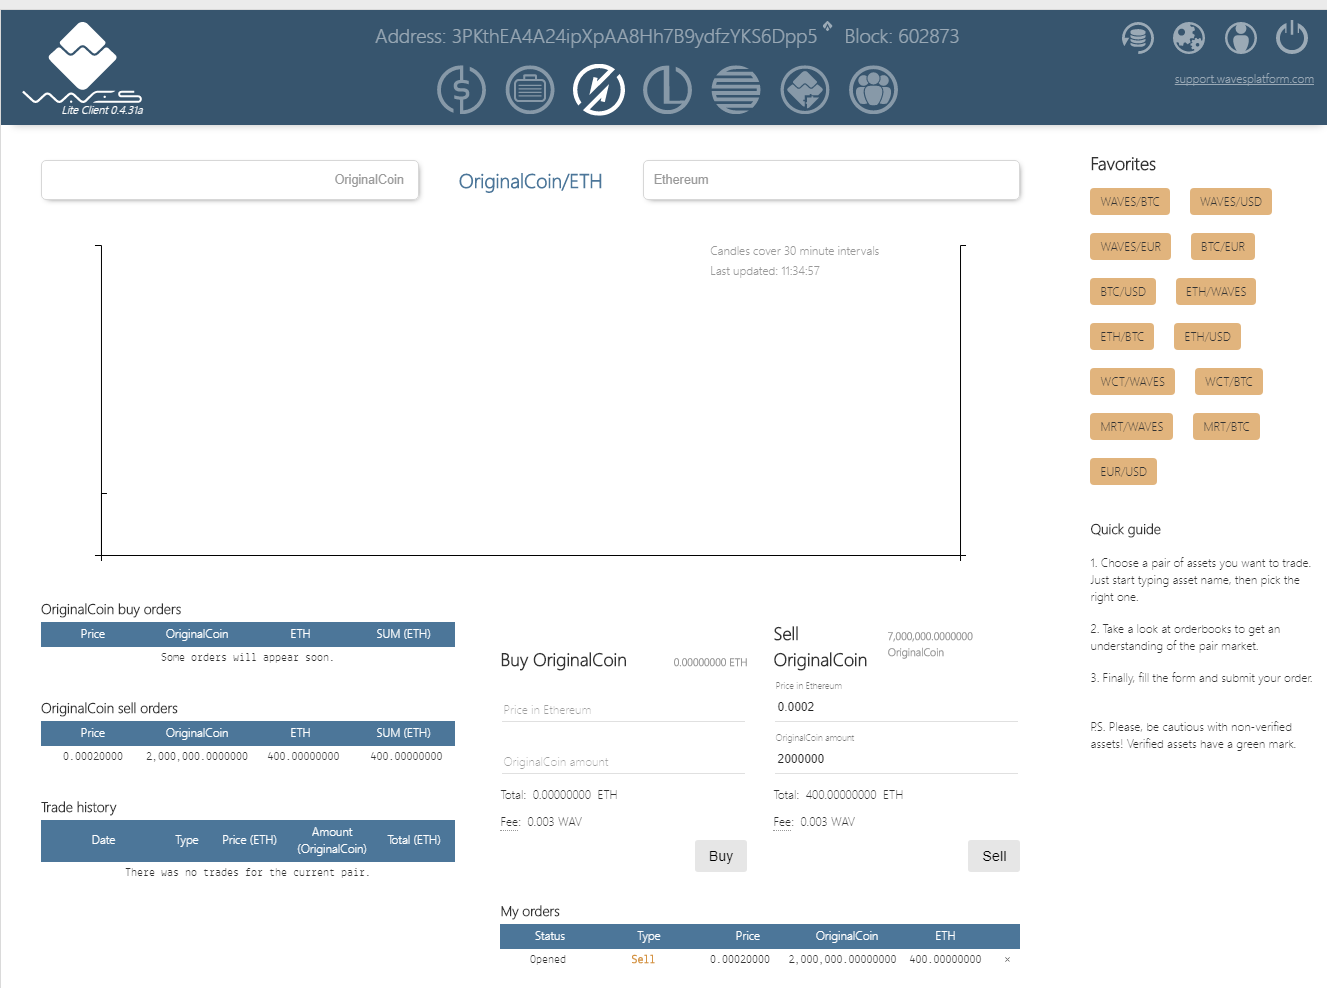Viewport: 1327px width, 988px height.
Task: Select WAVES/USD favorite pair
Action: coord(1231,202)
